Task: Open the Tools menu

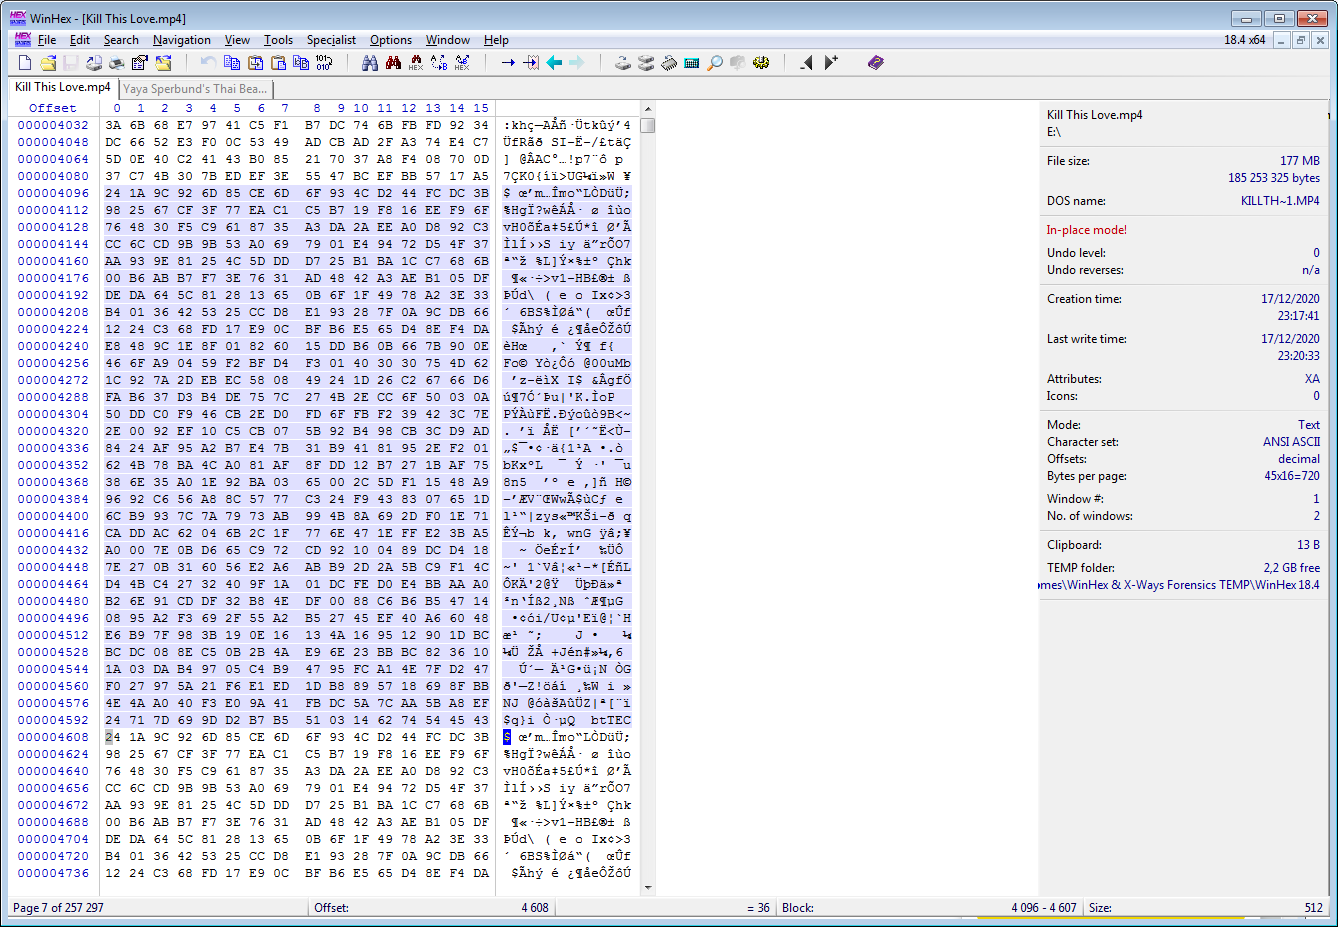Action: (278, 40)
